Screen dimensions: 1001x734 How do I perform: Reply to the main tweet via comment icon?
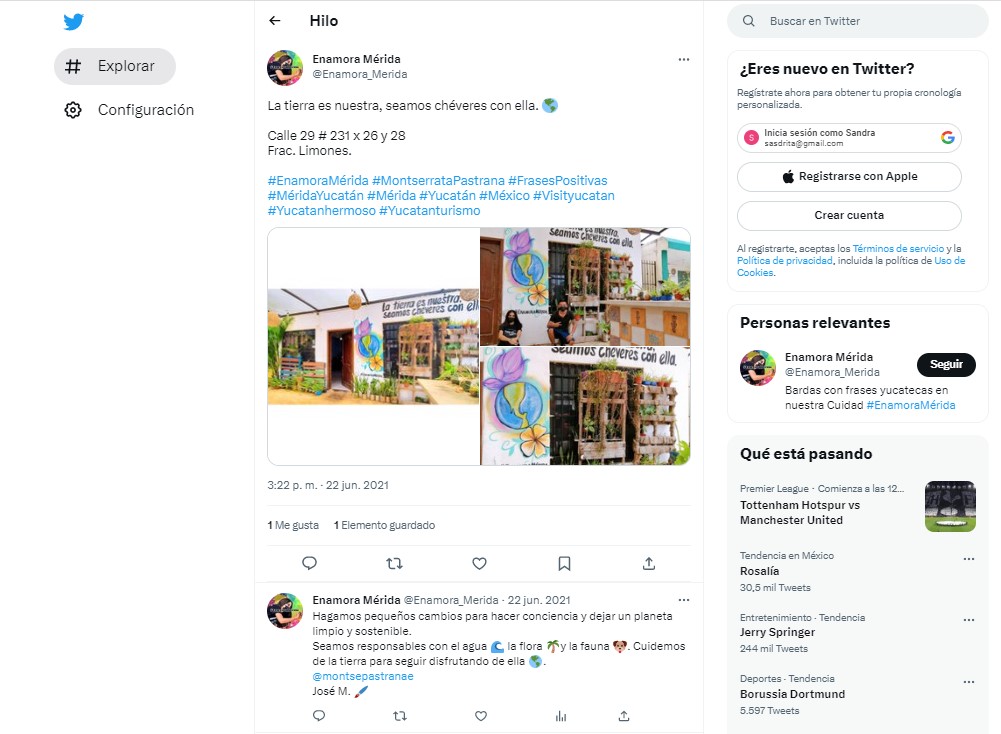click(x=310, y=563)
